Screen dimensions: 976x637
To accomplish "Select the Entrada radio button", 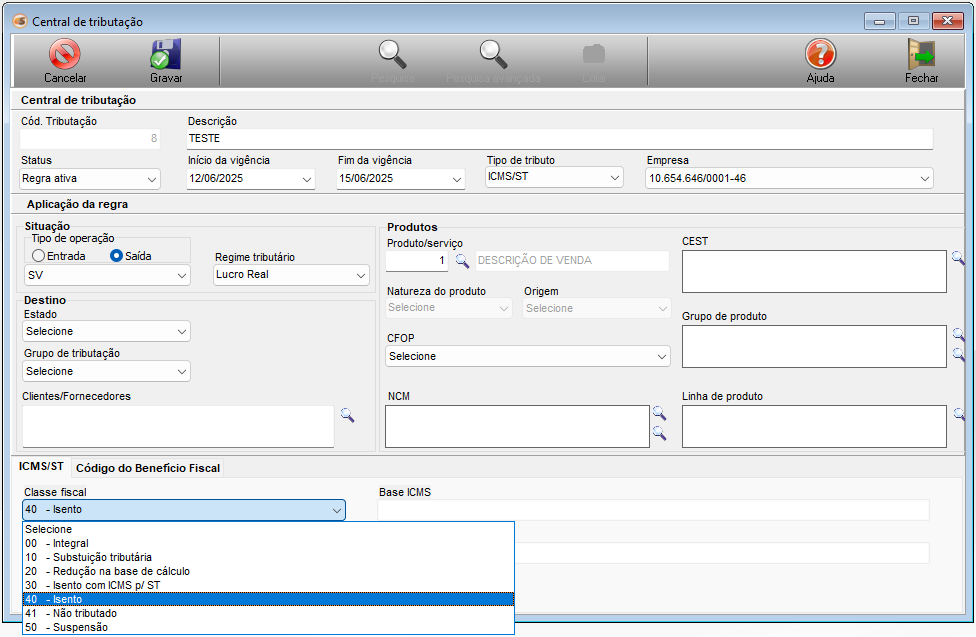I will coord(39,256).
